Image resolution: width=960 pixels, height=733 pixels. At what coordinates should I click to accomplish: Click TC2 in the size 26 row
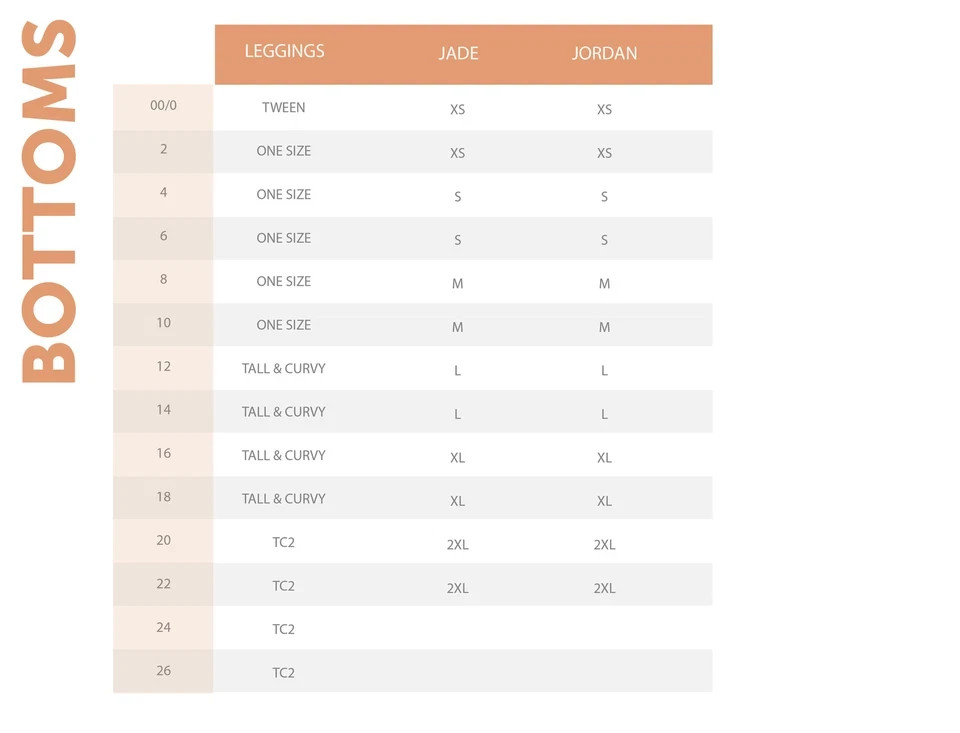[x=284, y=673]
